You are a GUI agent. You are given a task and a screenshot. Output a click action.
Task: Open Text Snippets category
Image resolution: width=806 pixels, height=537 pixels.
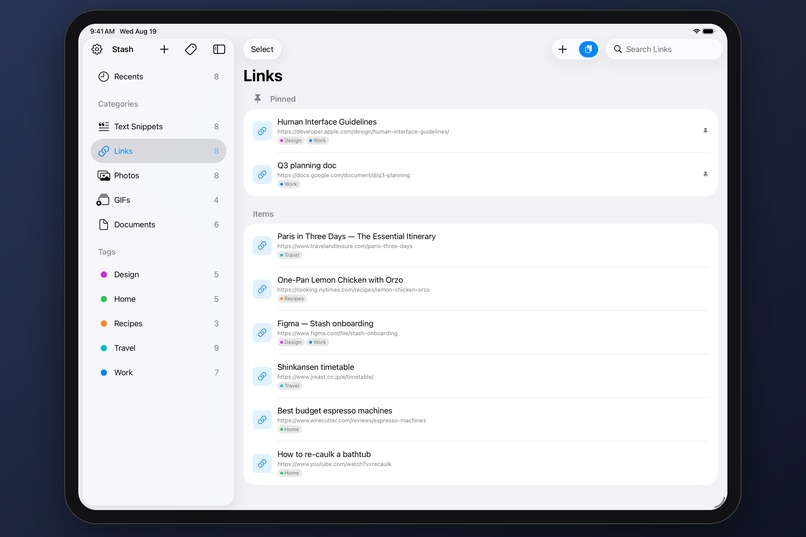point(158,126)
